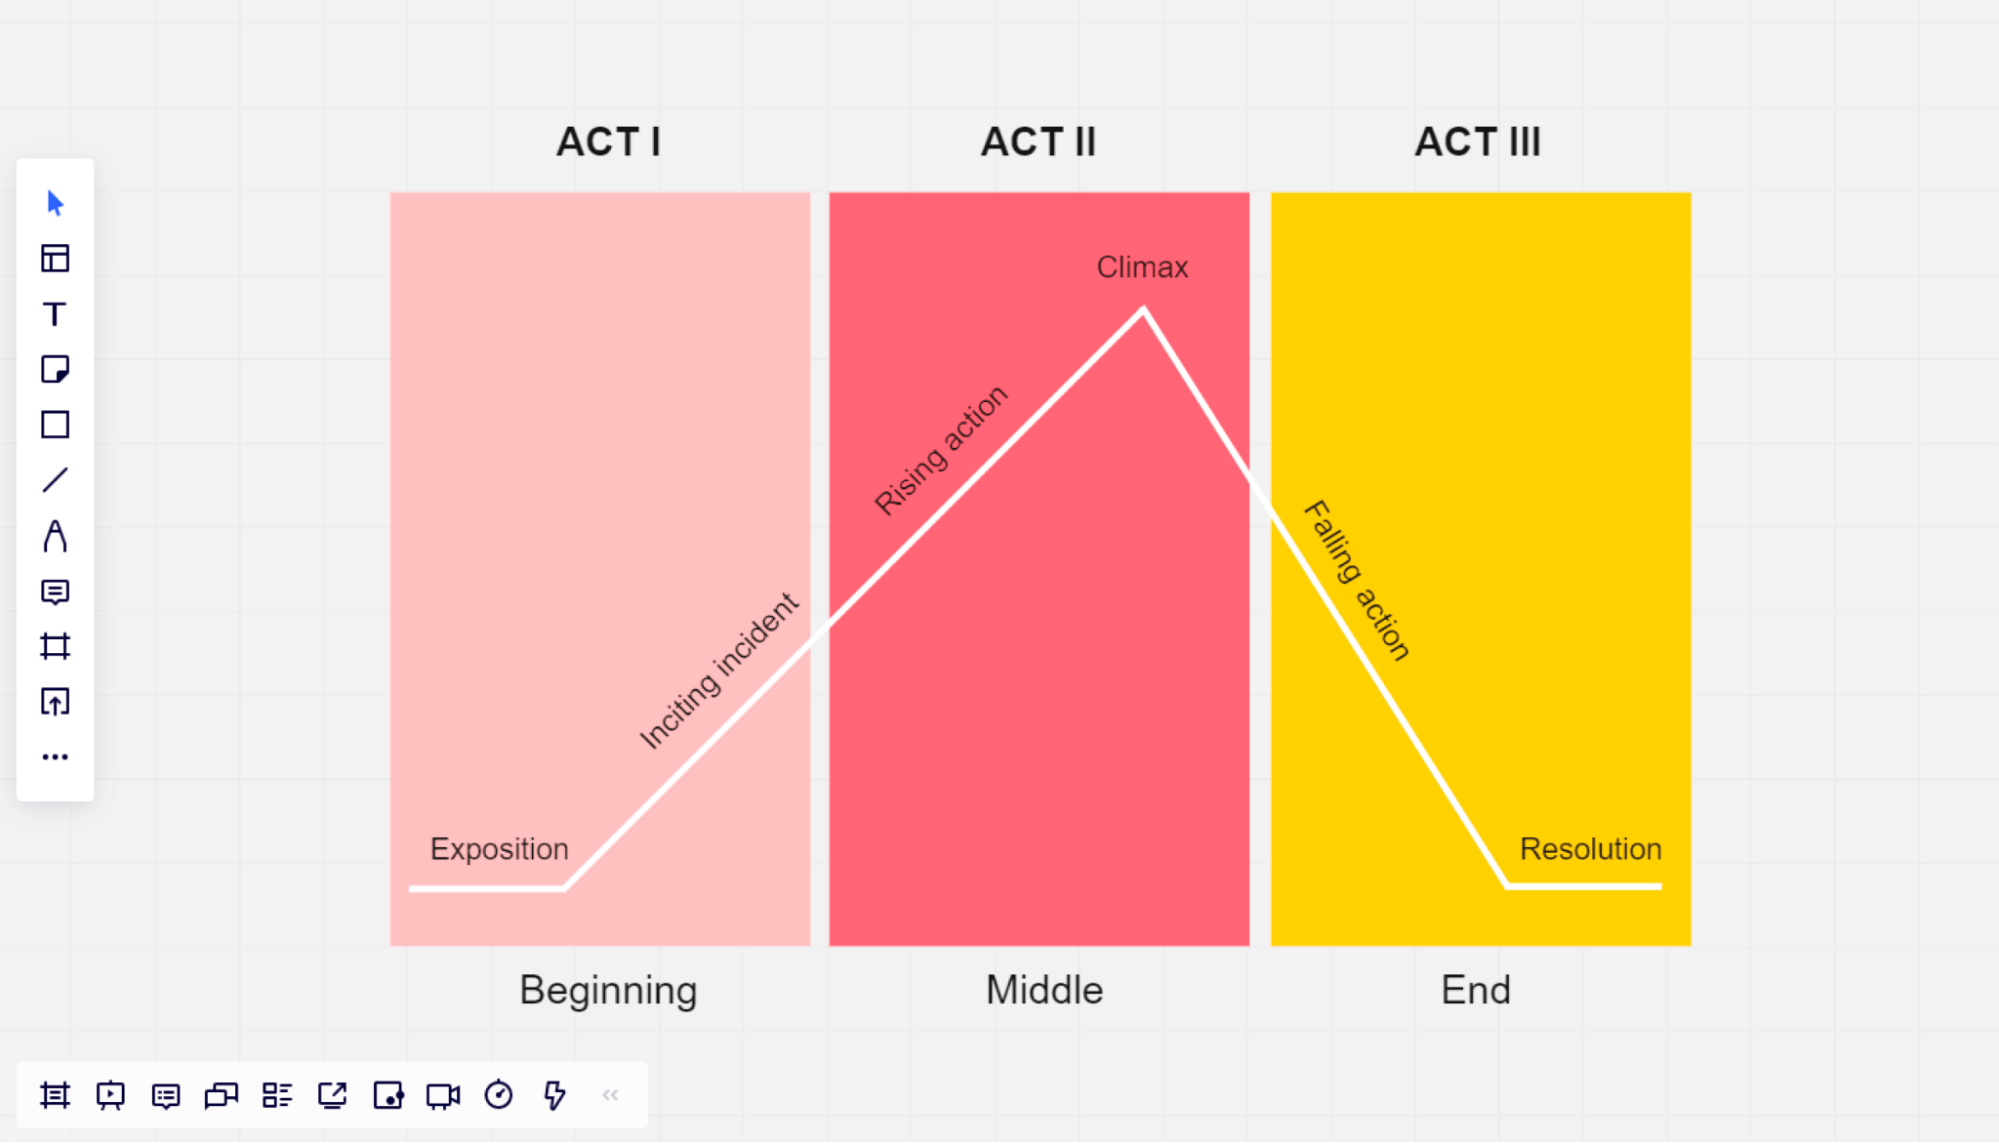This screenshot has height=1143, width=1999.
Task: Open the Timer tool
Action: pyautogui.click(x=498, y=1095)
